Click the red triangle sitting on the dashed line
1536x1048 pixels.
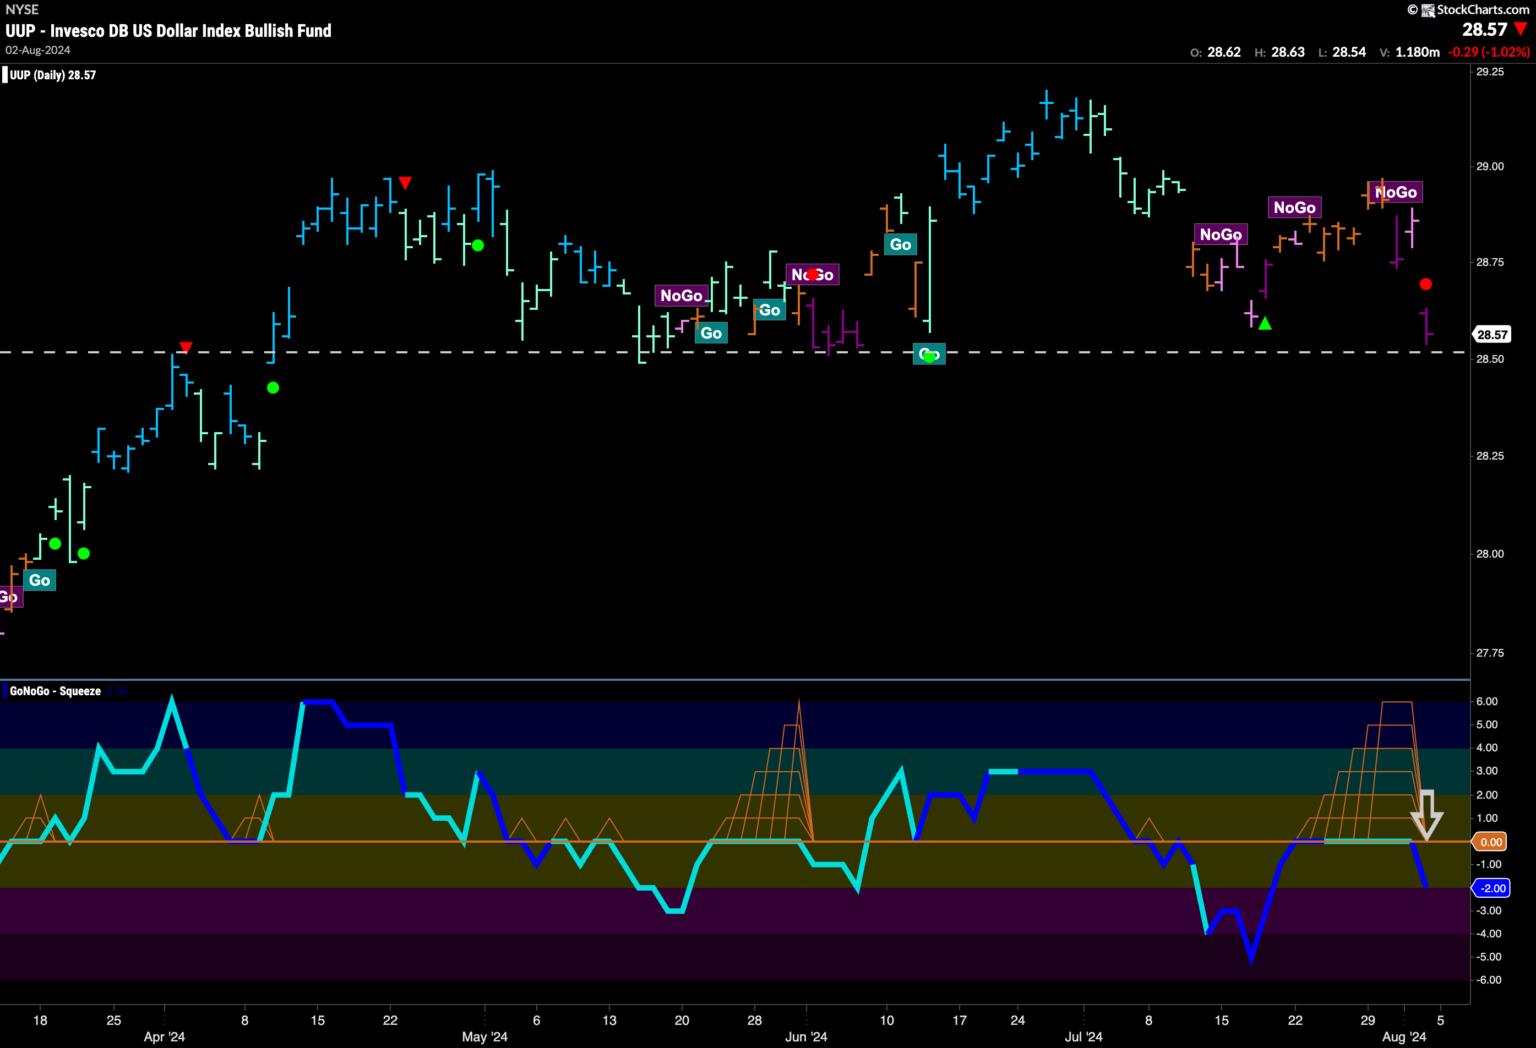coord(185,347)
